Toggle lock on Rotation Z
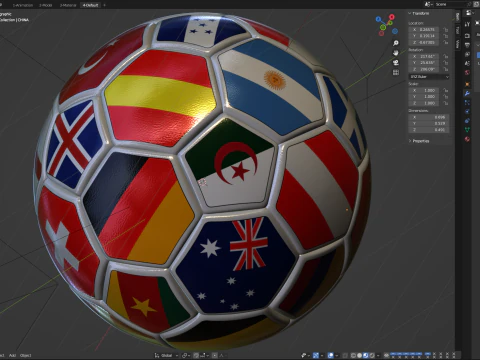 [x=446, y=69]
